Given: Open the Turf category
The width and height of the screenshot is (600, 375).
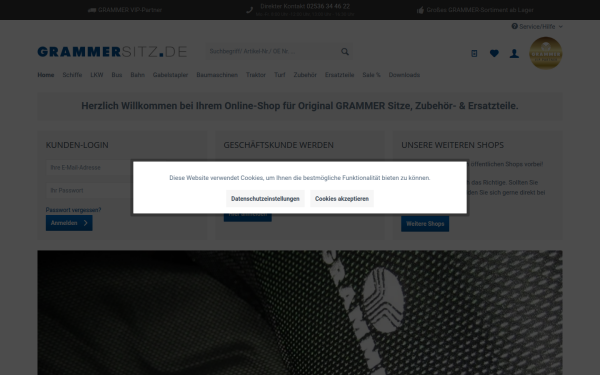Looking at the screenshot, I should click(x=280, y=75).
